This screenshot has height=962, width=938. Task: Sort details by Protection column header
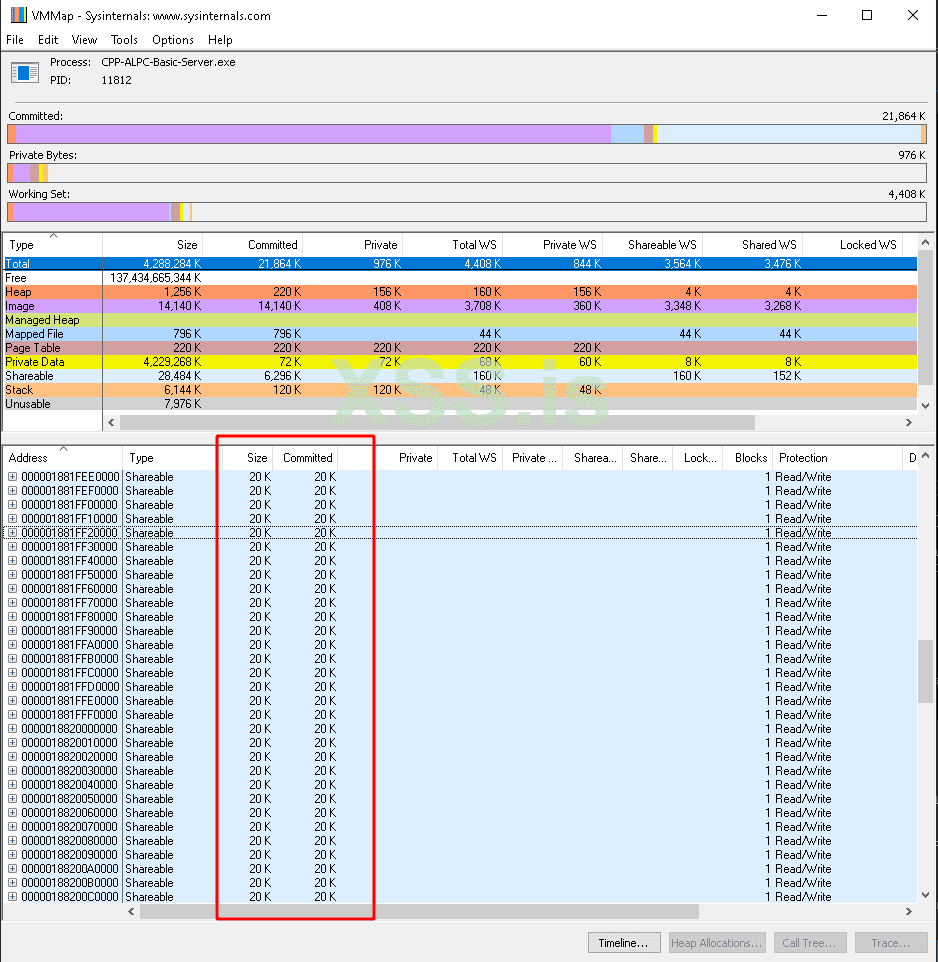click(803, 458)
